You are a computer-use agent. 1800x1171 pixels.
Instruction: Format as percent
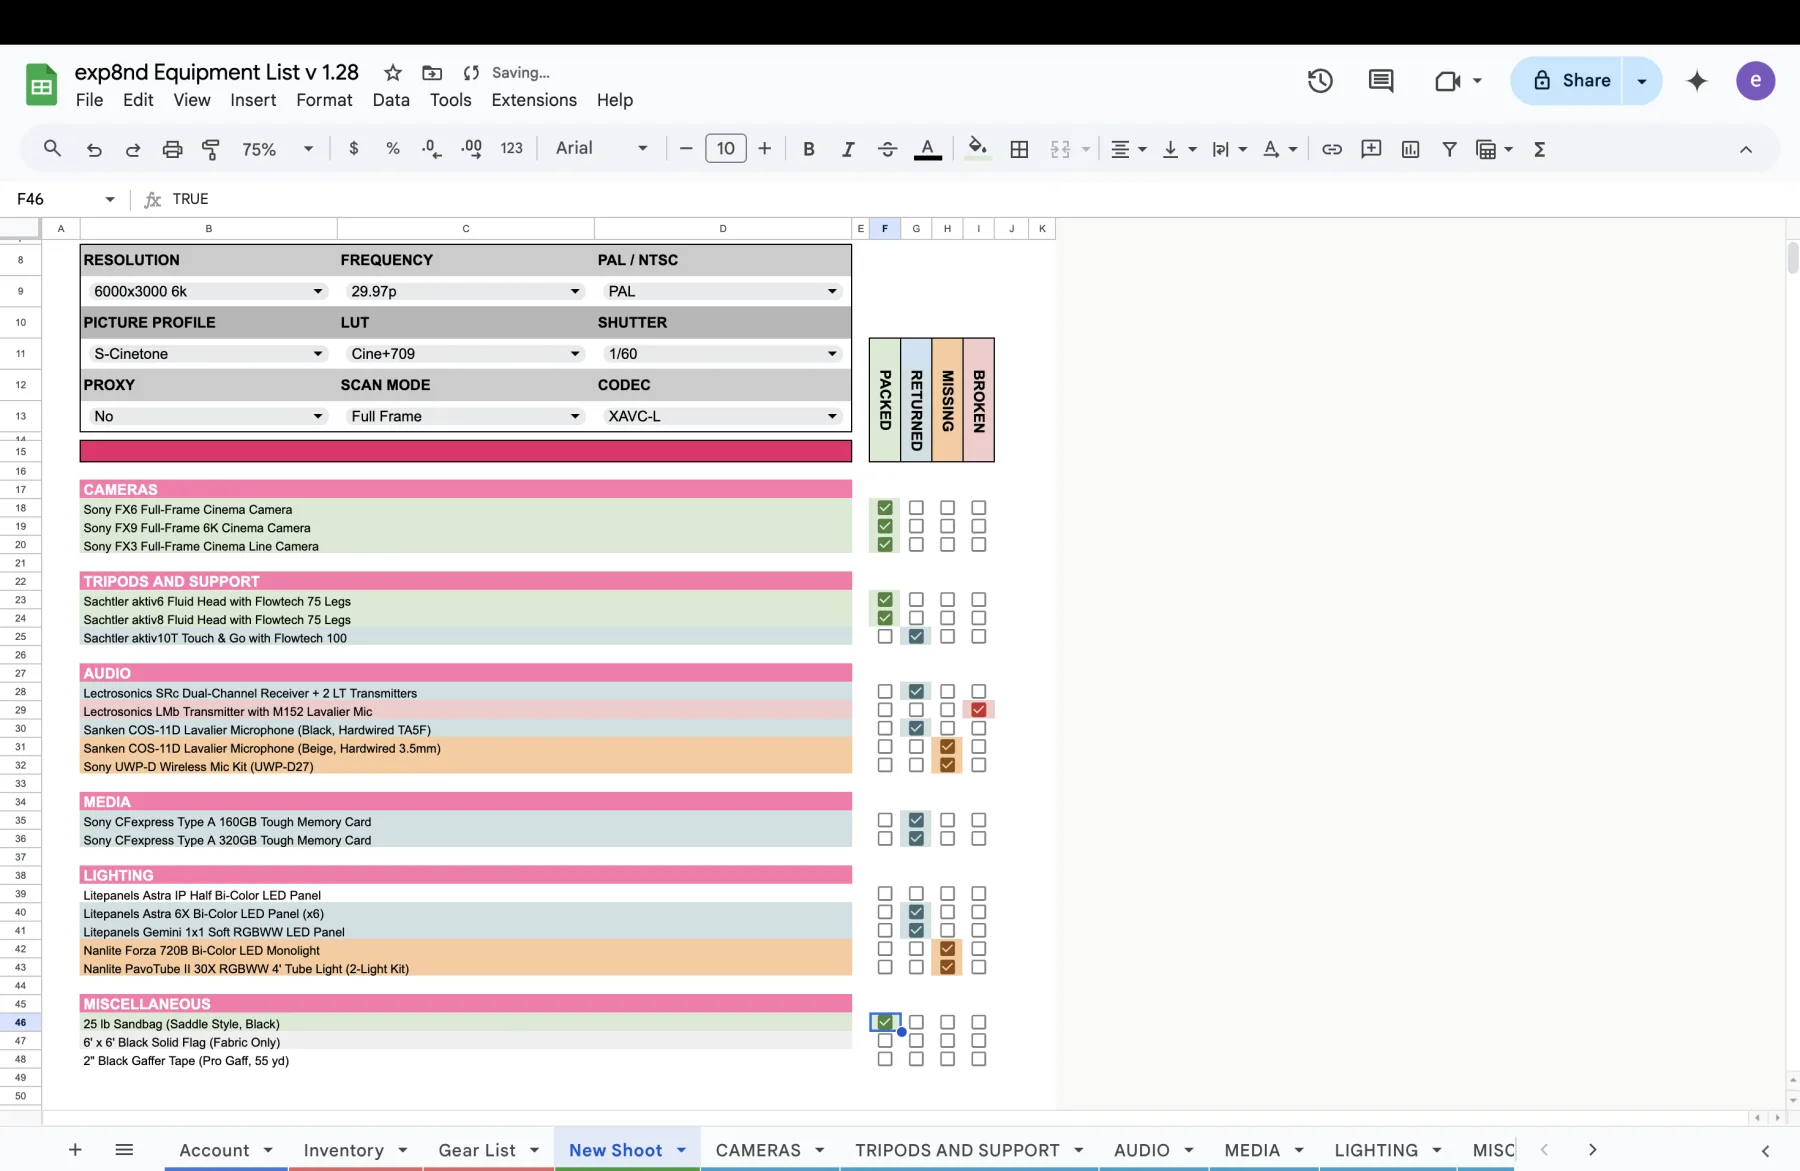point(392,148)
